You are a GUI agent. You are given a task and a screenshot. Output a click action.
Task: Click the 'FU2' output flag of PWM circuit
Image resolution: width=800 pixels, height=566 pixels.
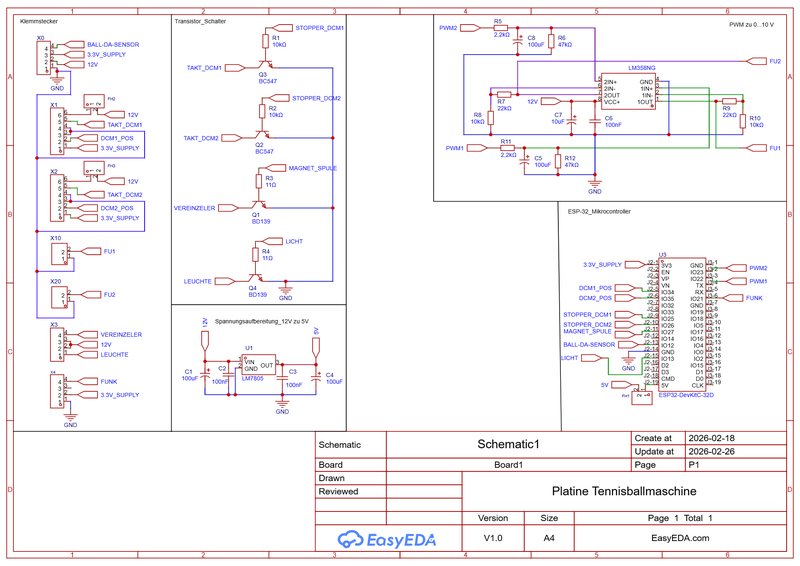pos(756,61)
